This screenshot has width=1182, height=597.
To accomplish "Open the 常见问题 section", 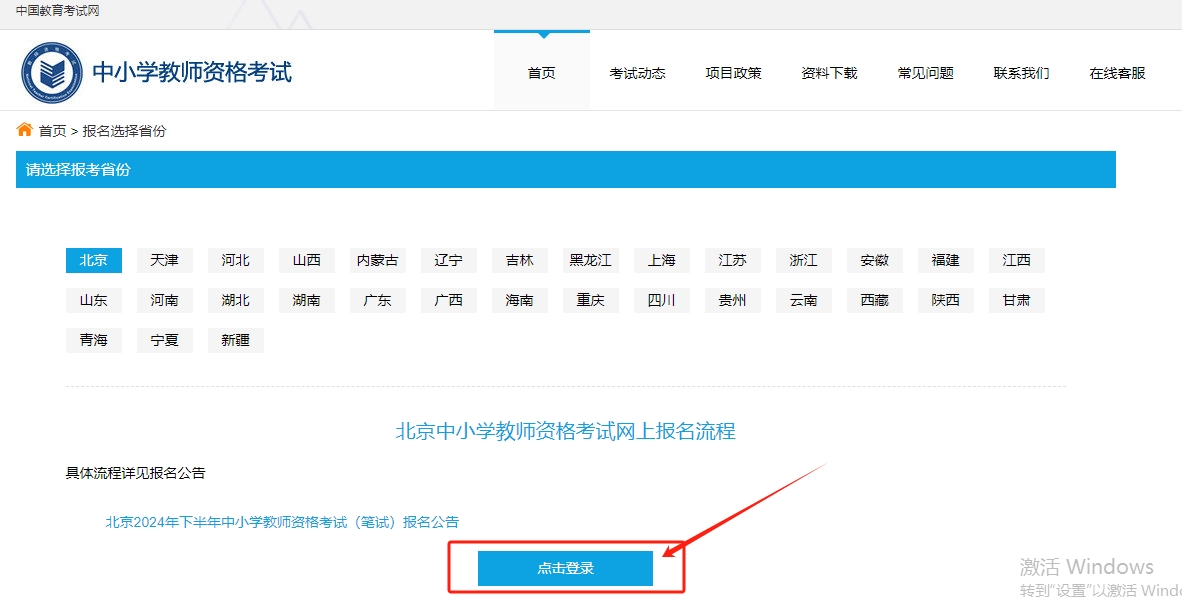I will pyautogui.click(x=925, y=72).
